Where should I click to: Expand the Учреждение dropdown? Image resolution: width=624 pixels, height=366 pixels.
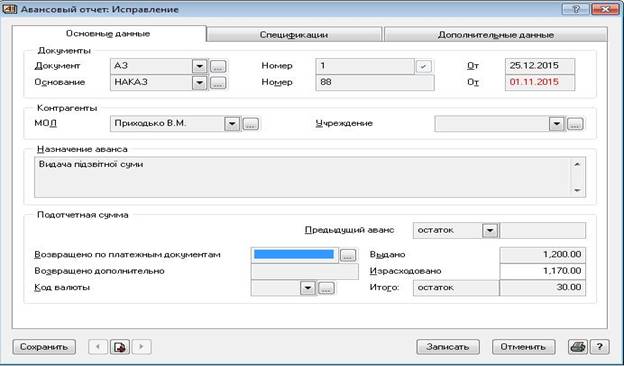[x=557, y=124]
